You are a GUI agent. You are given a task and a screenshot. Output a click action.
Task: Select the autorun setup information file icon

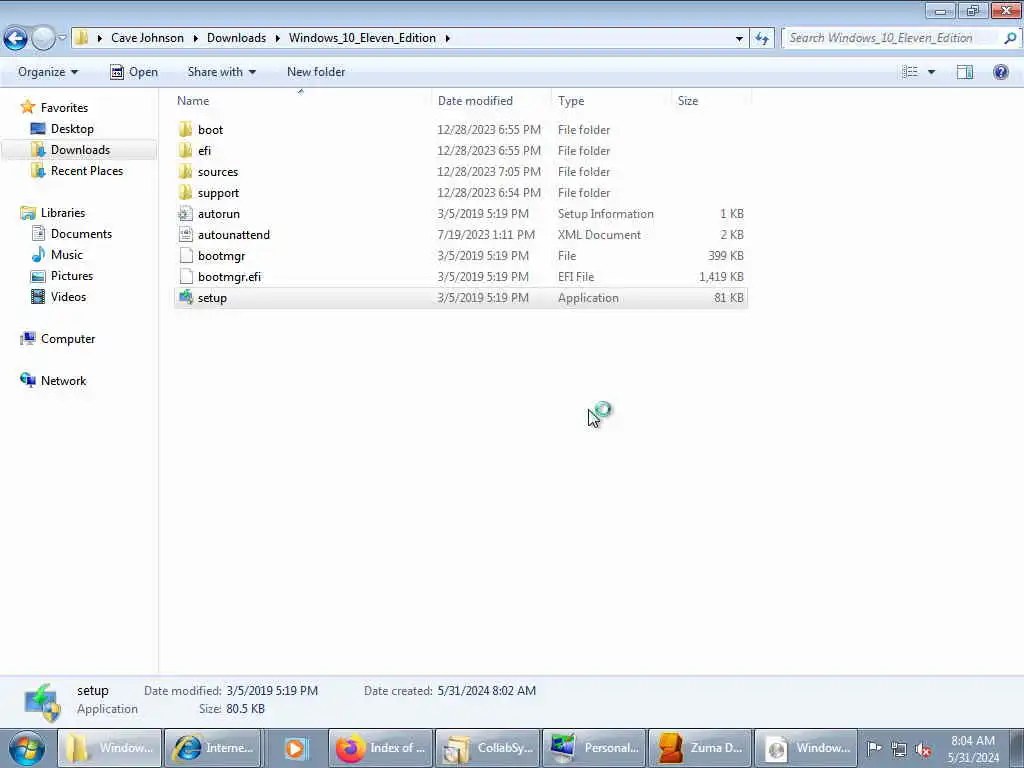185,214
